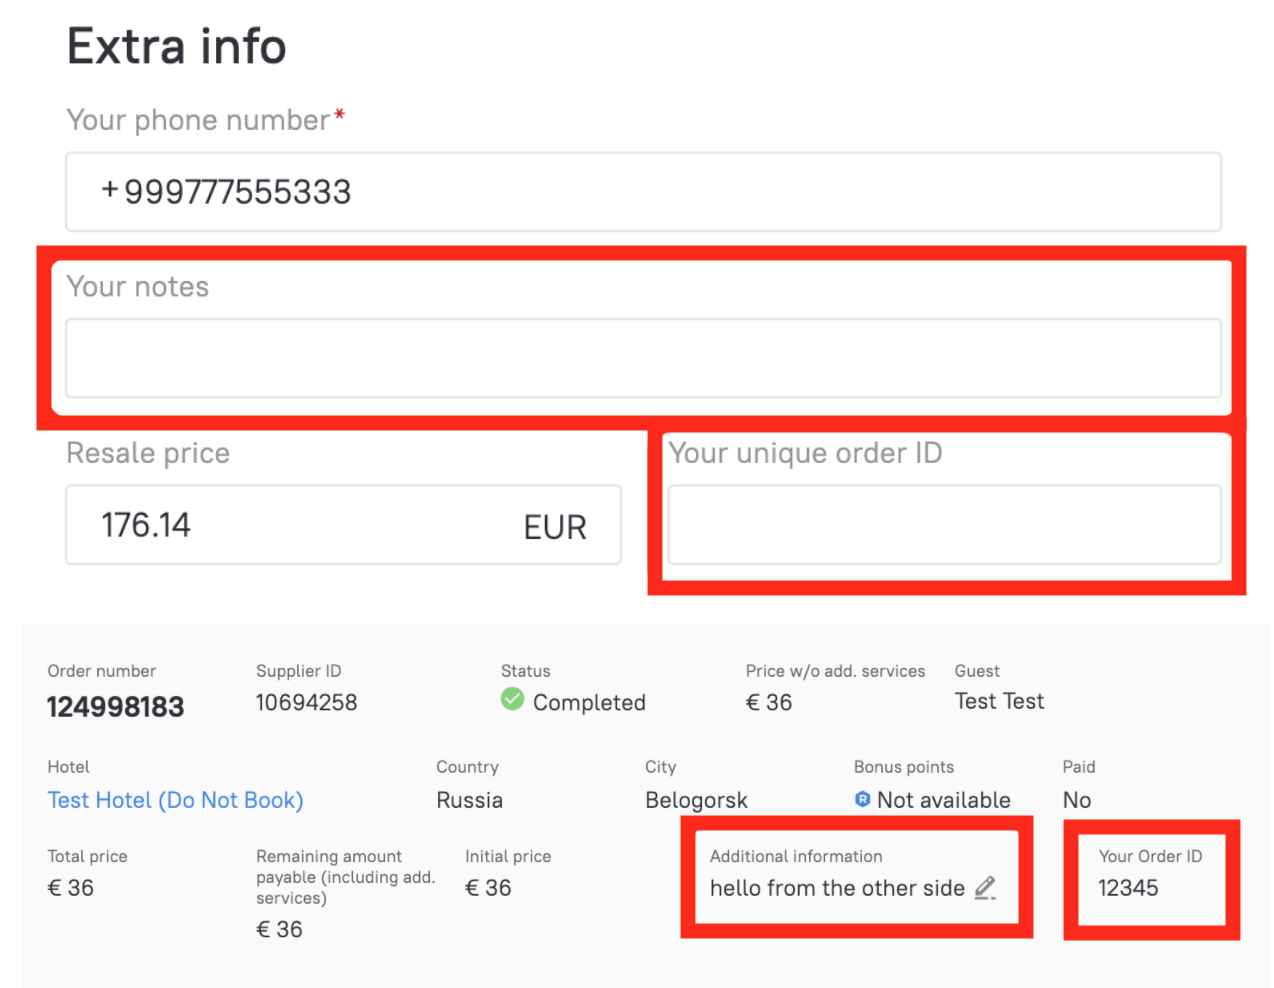Image resolution: width=1274 pixels, height=988 pixels.
Task: Click the Your Order ID value 12345
Action: 1127,888
